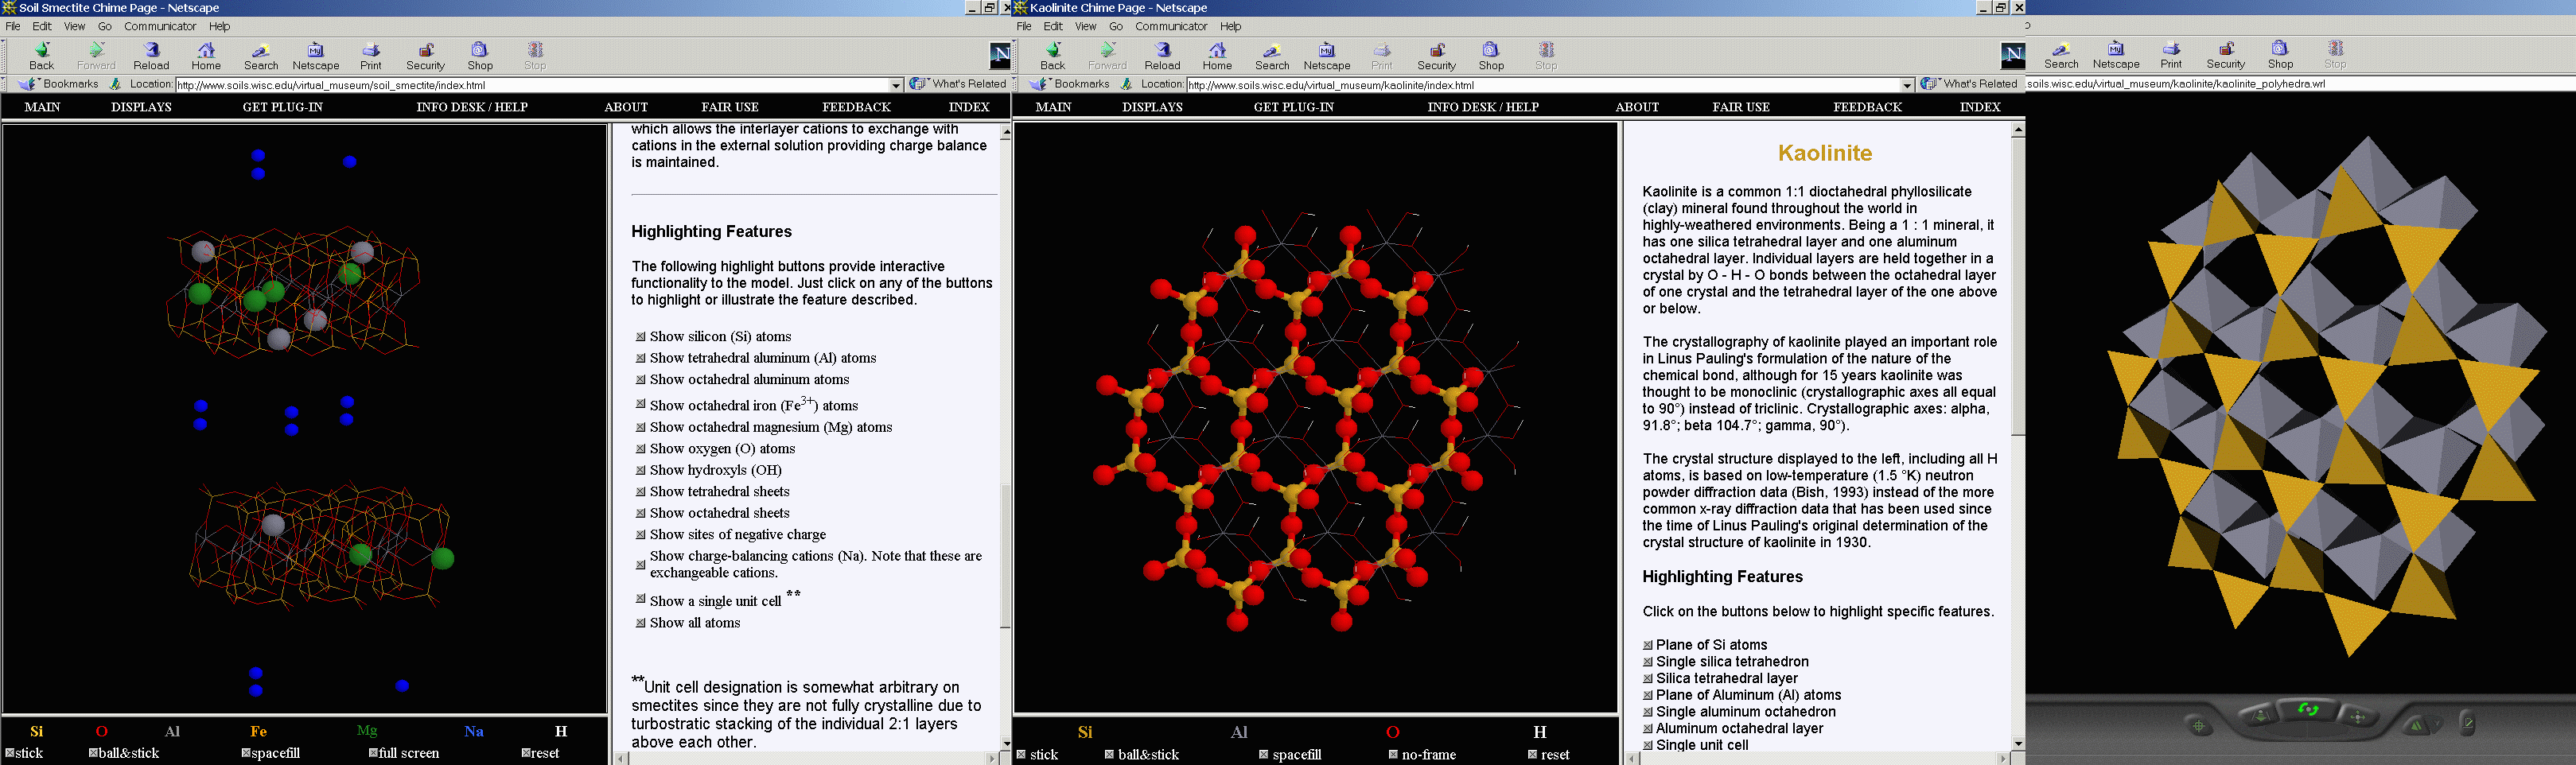Click the crosshair seek button in the 3D viewer
The image size is (2576, 765).
tap(2198, 725)
